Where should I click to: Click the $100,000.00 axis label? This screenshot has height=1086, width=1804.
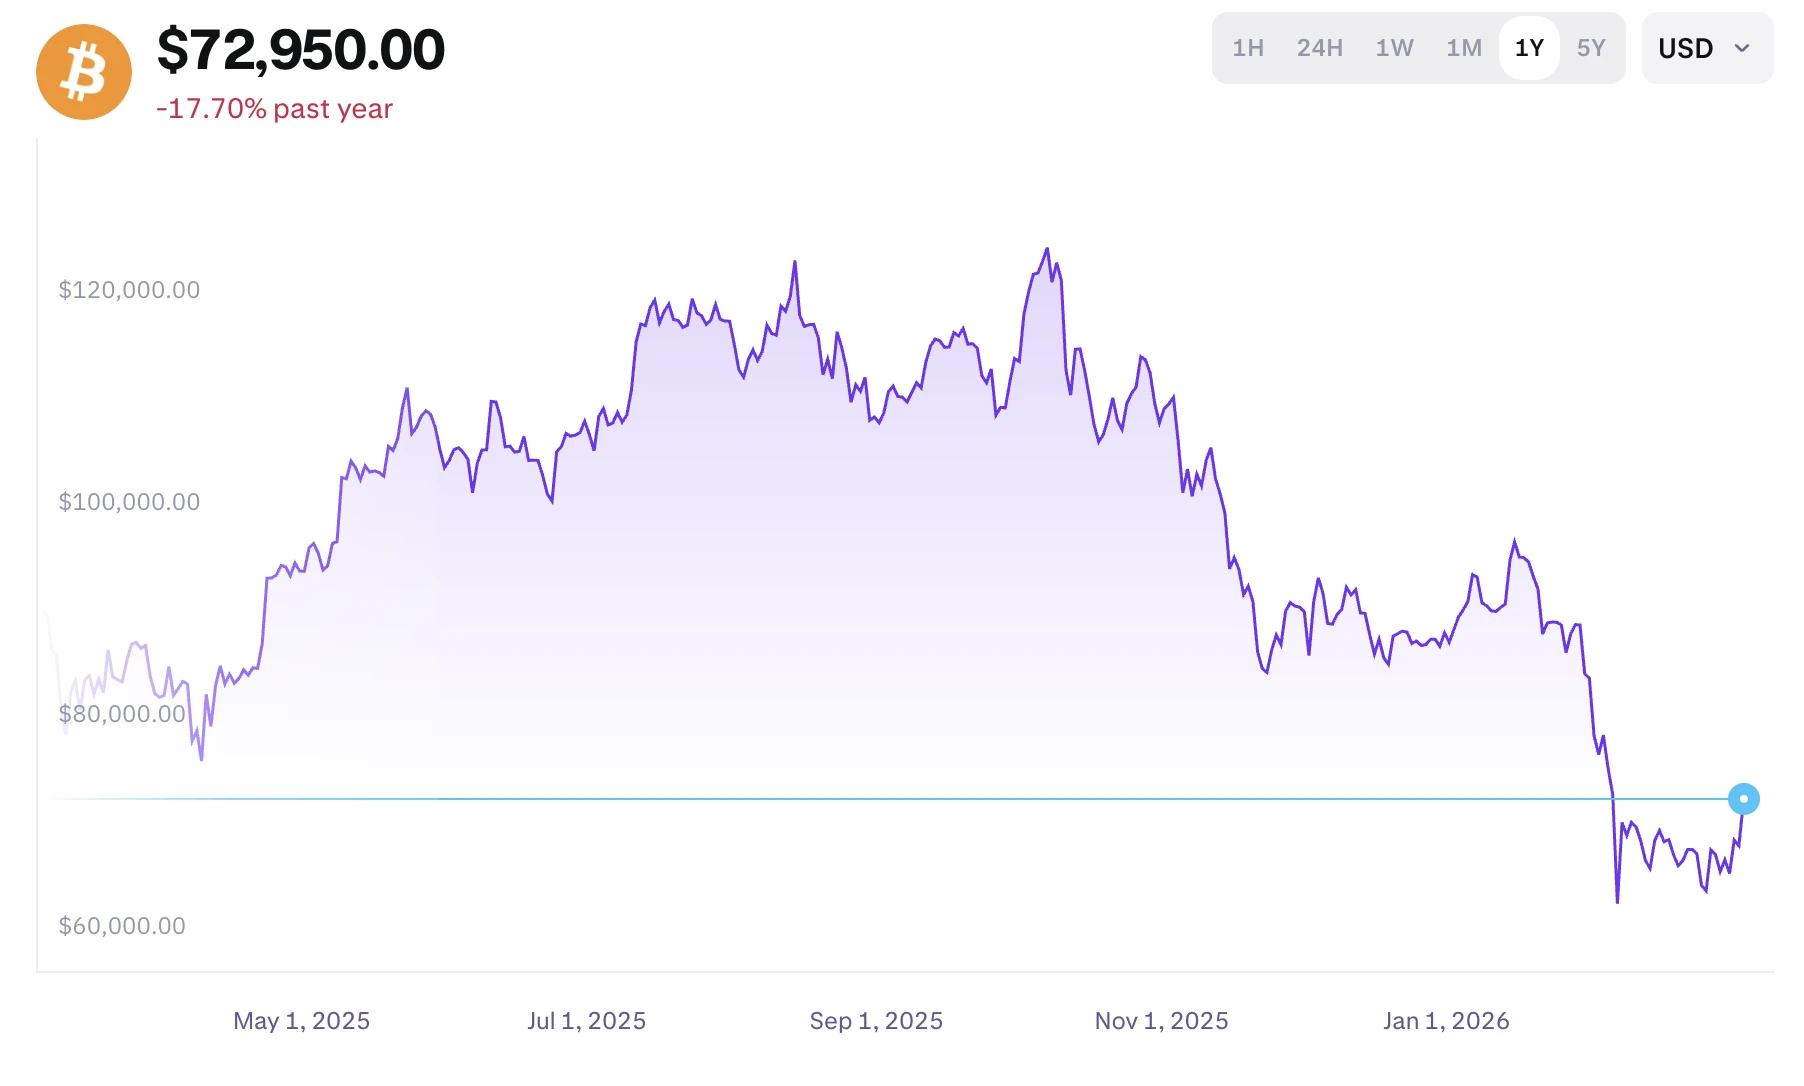[129, 502]
